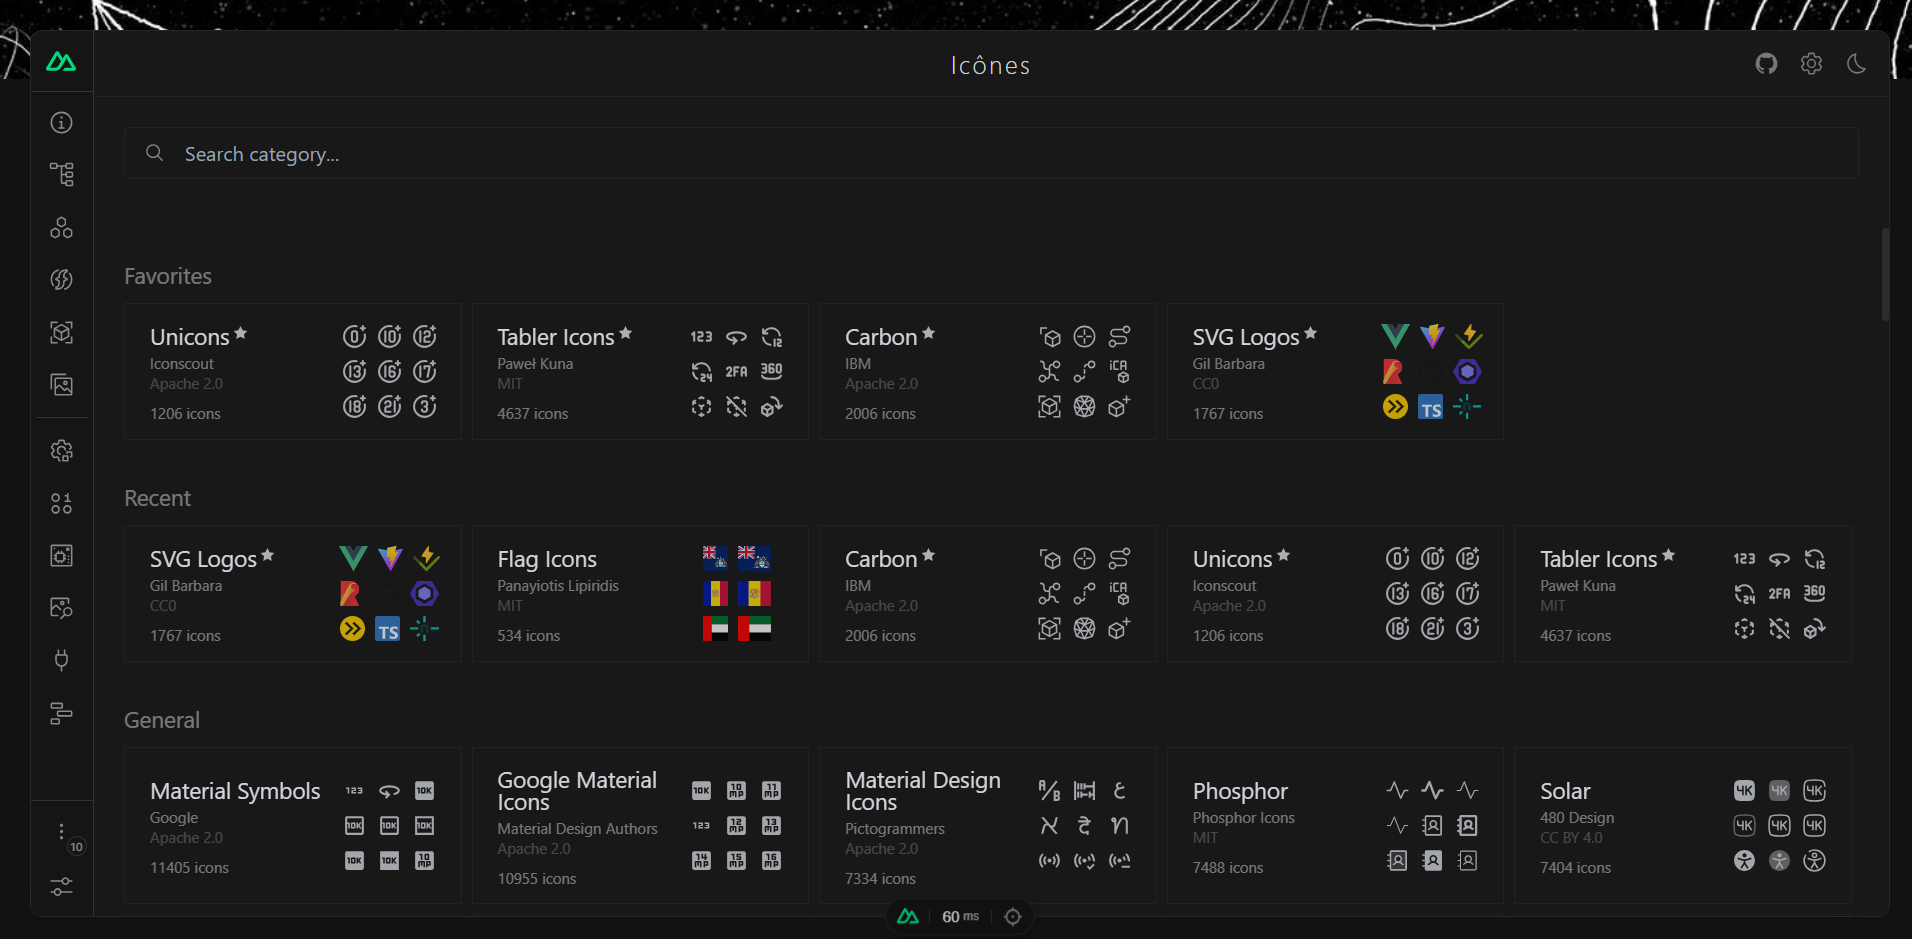Open the Unicons collection in Recent
The height and width of the screenshot is (939, 1912).
click(x=1335, y=594)
